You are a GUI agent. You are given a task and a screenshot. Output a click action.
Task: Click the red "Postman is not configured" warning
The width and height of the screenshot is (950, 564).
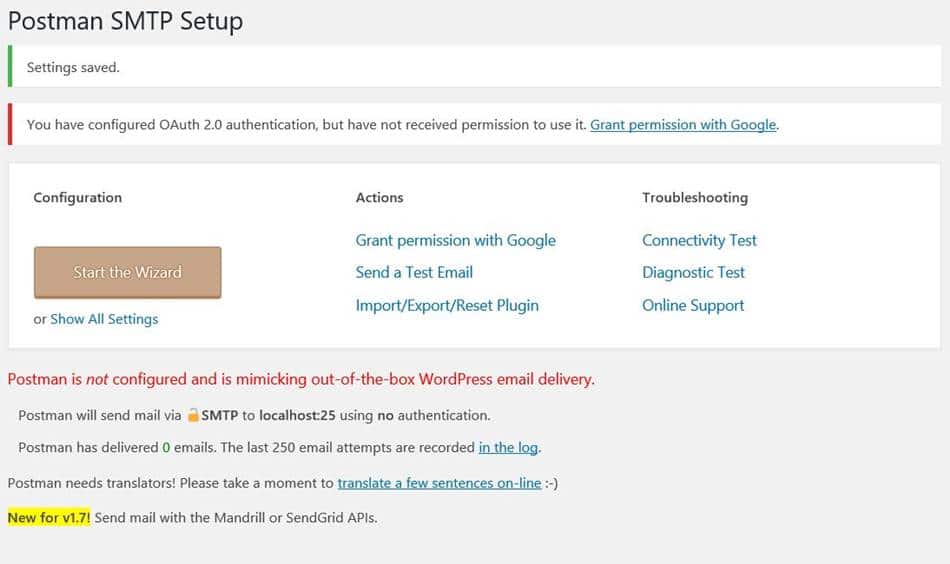pos(300,380)
